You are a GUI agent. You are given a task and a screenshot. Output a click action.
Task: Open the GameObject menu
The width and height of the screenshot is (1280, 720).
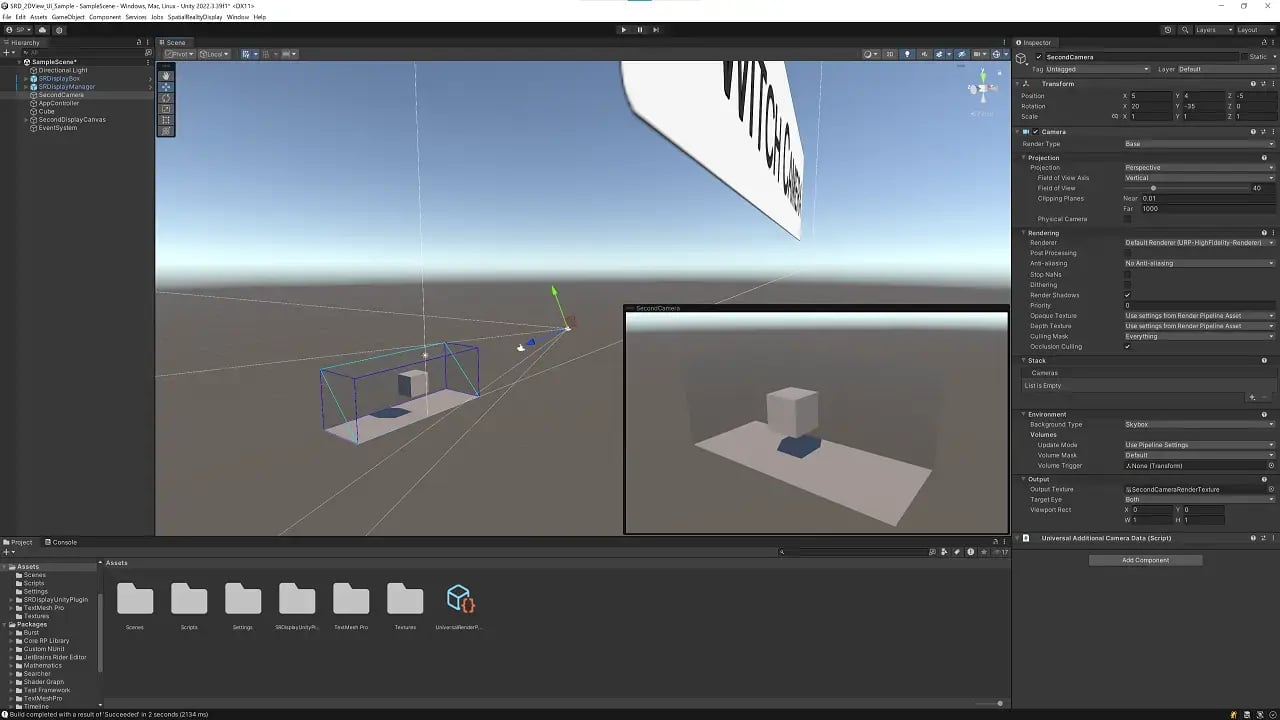click(68, 17)
